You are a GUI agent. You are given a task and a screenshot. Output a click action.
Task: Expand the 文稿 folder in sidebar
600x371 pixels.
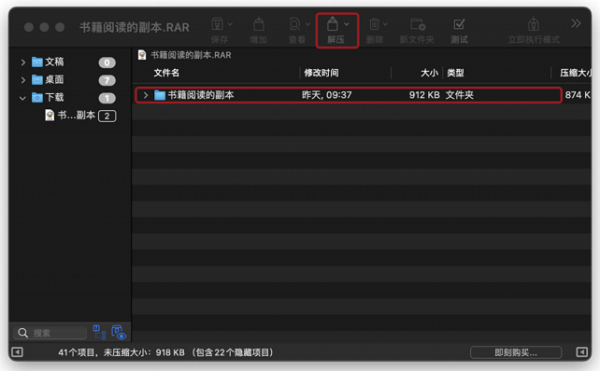(23, 62)
